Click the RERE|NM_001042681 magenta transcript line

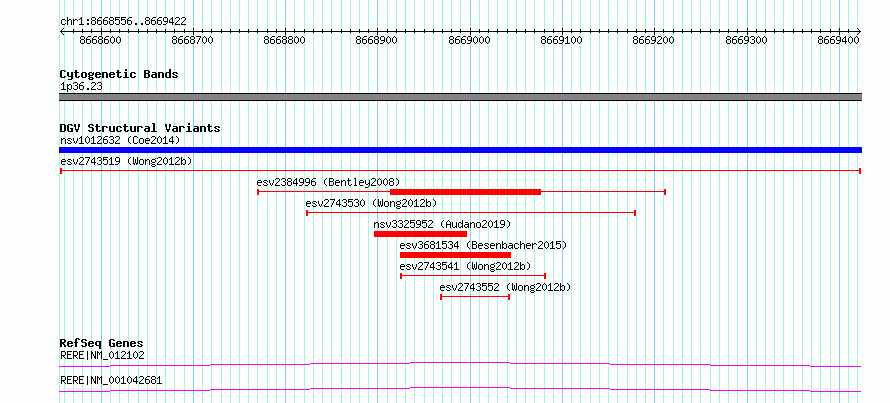coord(460,389)
